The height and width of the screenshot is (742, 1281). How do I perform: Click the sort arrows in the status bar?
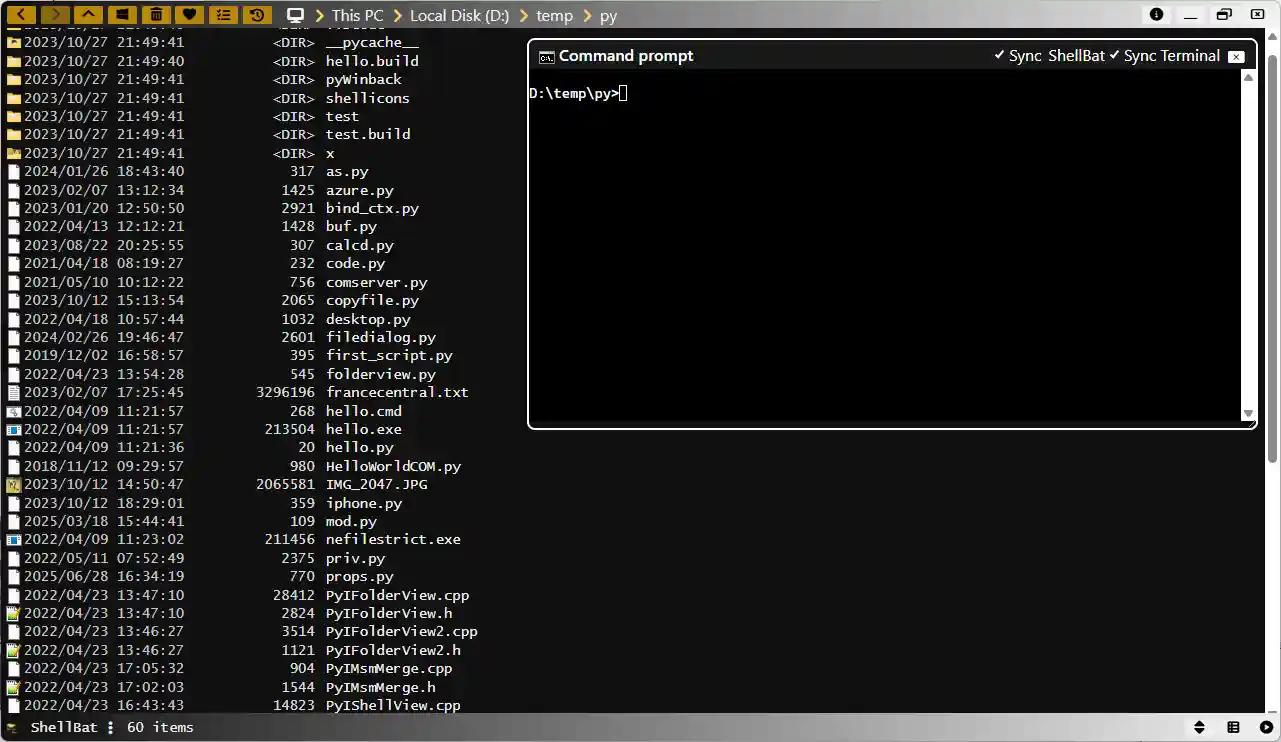click(x=1198, y=727)
